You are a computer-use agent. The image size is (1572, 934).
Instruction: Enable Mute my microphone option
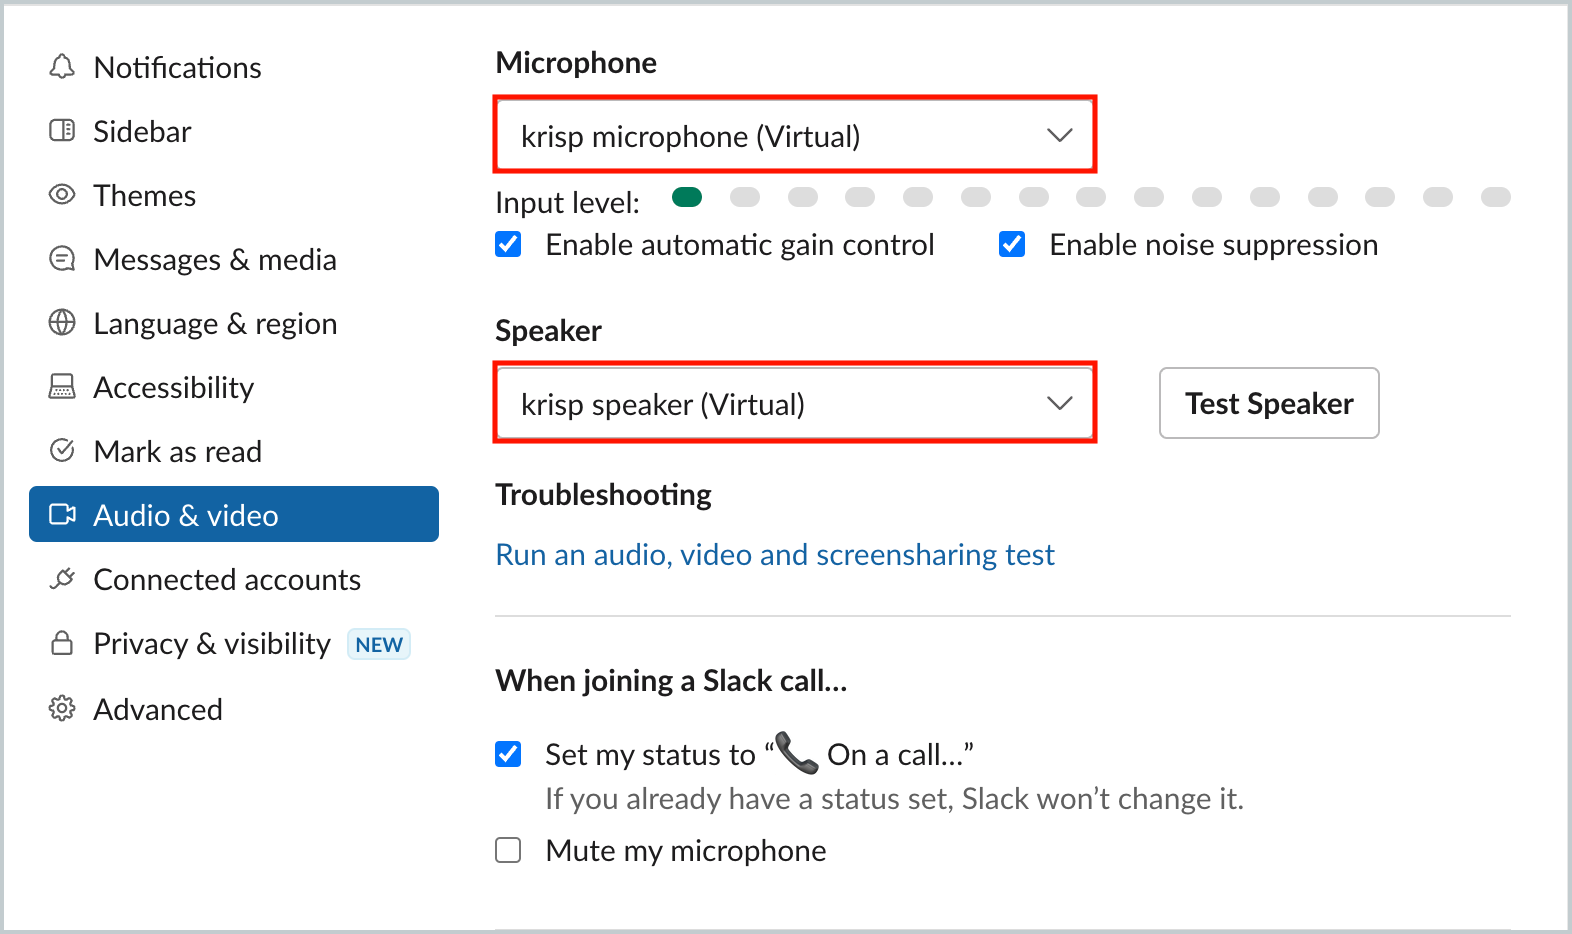coord(508,850)
